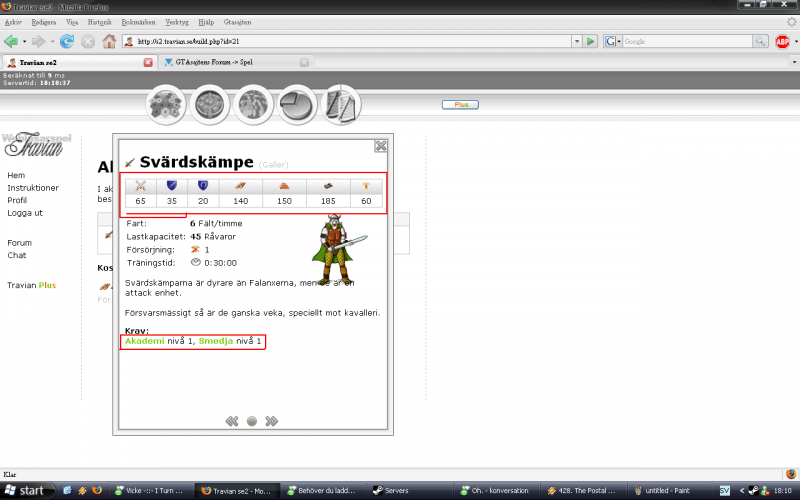800x500 pixels.
Task: Click the round dot between the unit arrows
Action: point(252,421)
